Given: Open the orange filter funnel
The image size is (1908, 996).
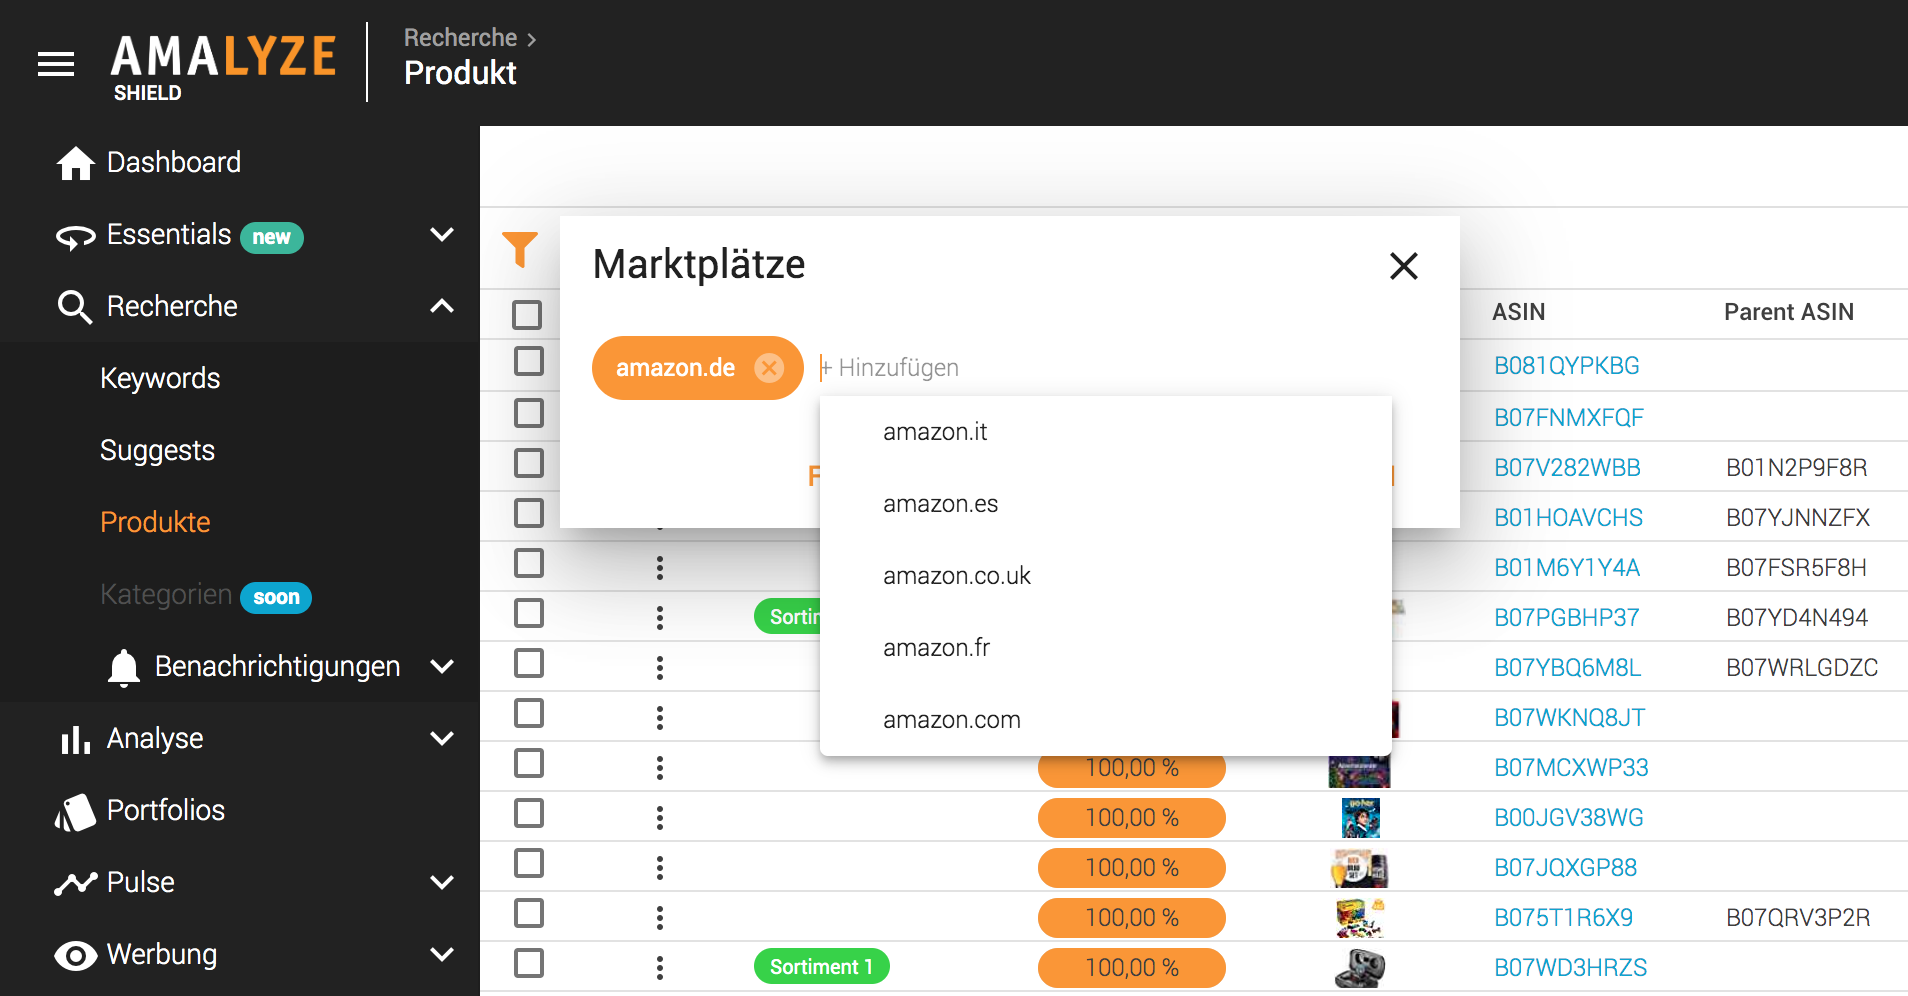Looking at the screenshot, I should point(520,249).
